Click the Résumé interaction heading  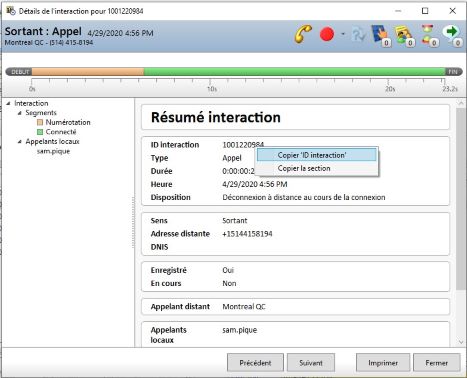tap(216, 117)
